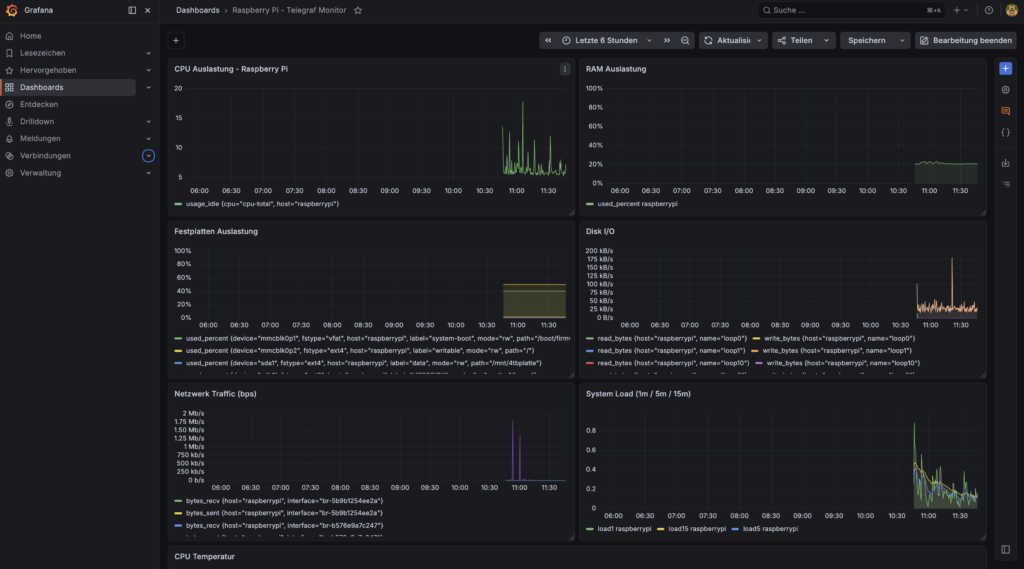Go to Home in the sidebar

point(30,36)
